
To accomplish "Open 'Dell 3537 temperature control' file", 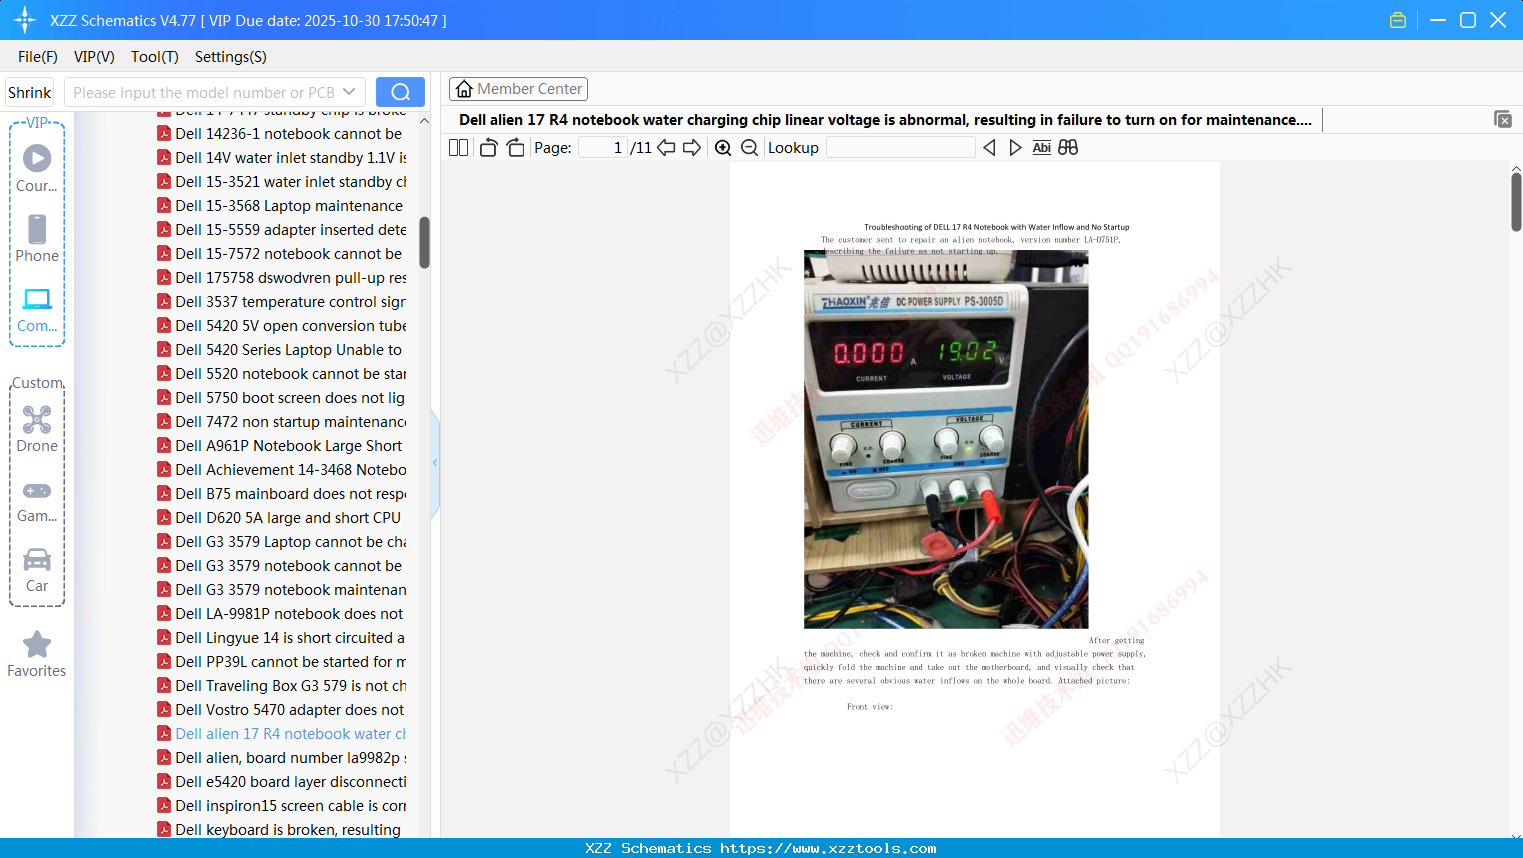I will (281, 302).
